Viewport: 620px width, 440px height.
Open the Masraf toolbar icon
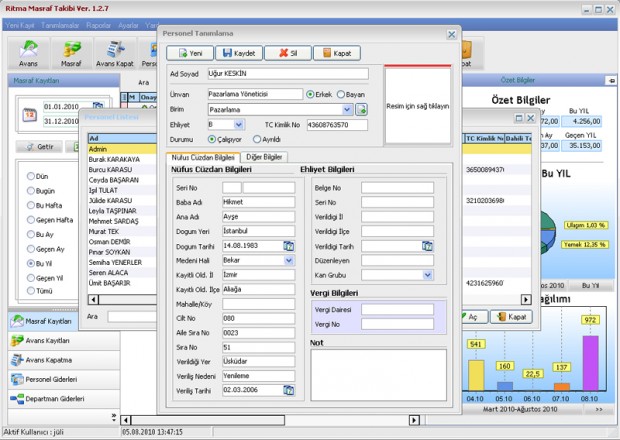71,53
